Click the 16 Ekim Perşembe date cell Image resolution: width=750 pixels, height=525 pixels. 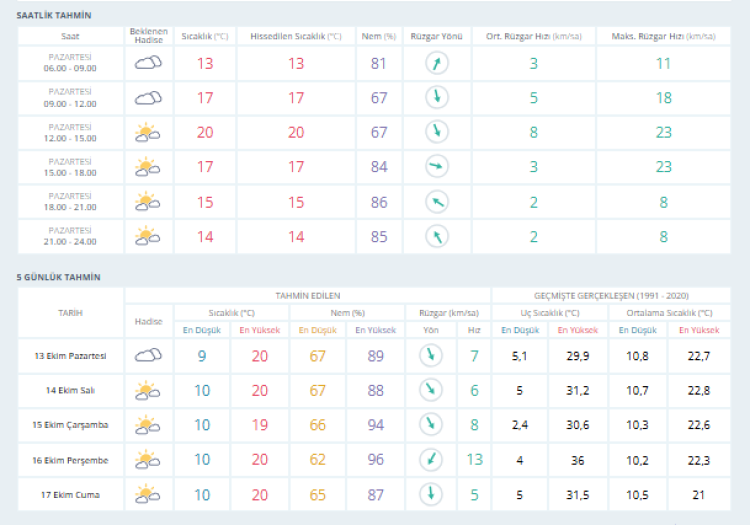pos(70,459)
